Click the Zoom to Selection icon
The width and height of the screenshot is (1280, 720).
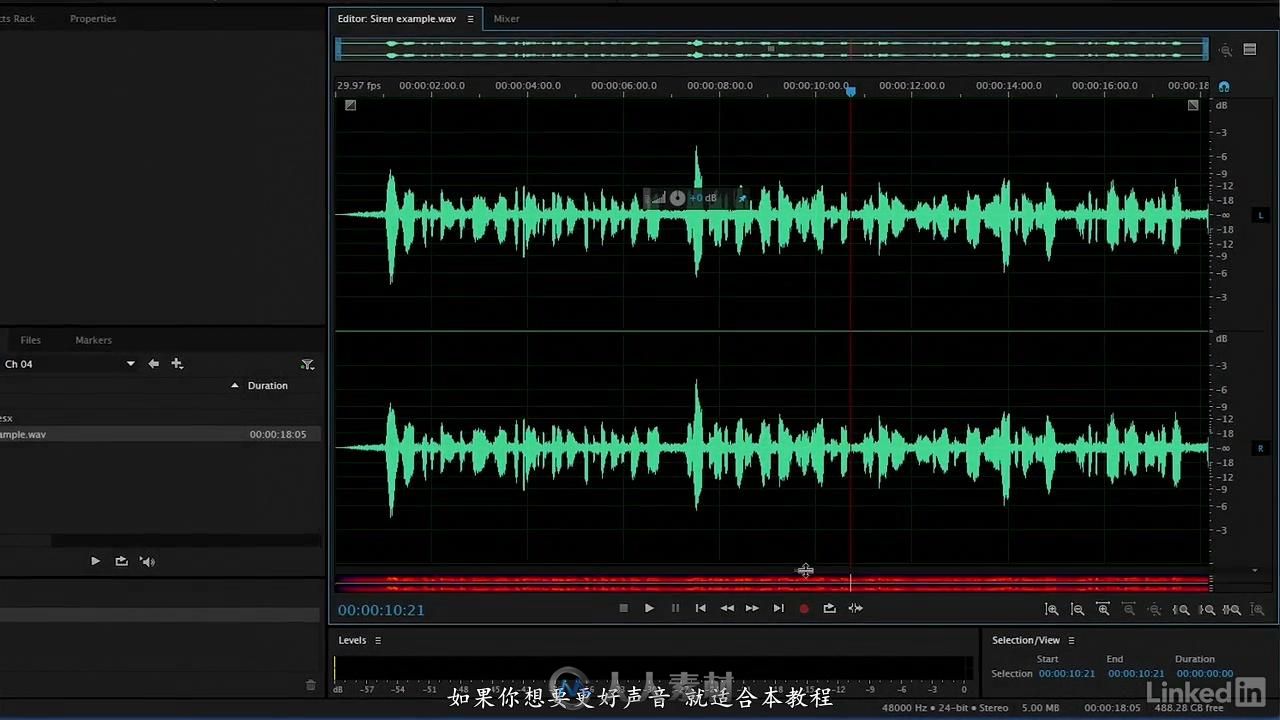tap(1232, 609)
